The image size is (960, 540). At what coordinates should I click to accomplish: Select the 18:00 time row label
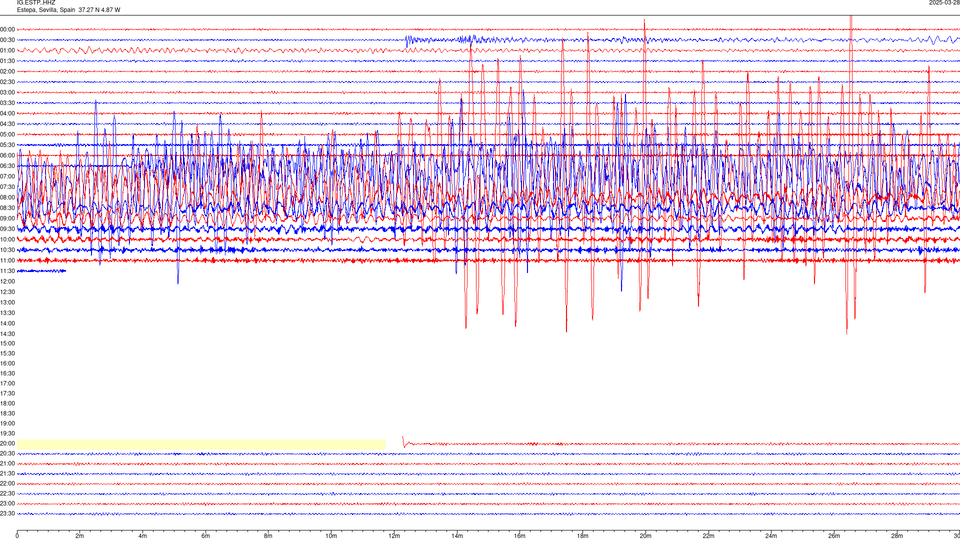click(7, 403)
